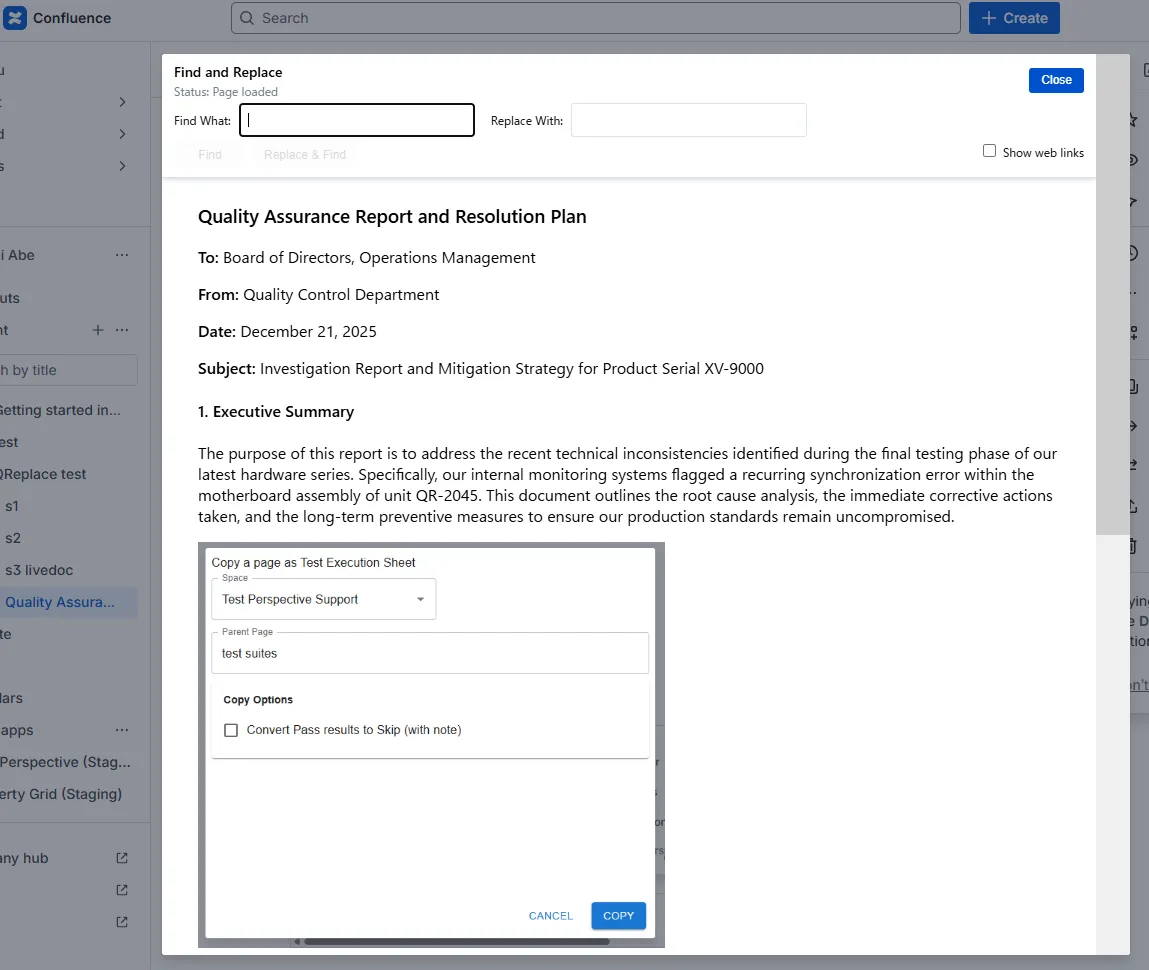1149x970 pixels.
Task: Select the QReplace test page in the tree
Action: tap(43, 474)
